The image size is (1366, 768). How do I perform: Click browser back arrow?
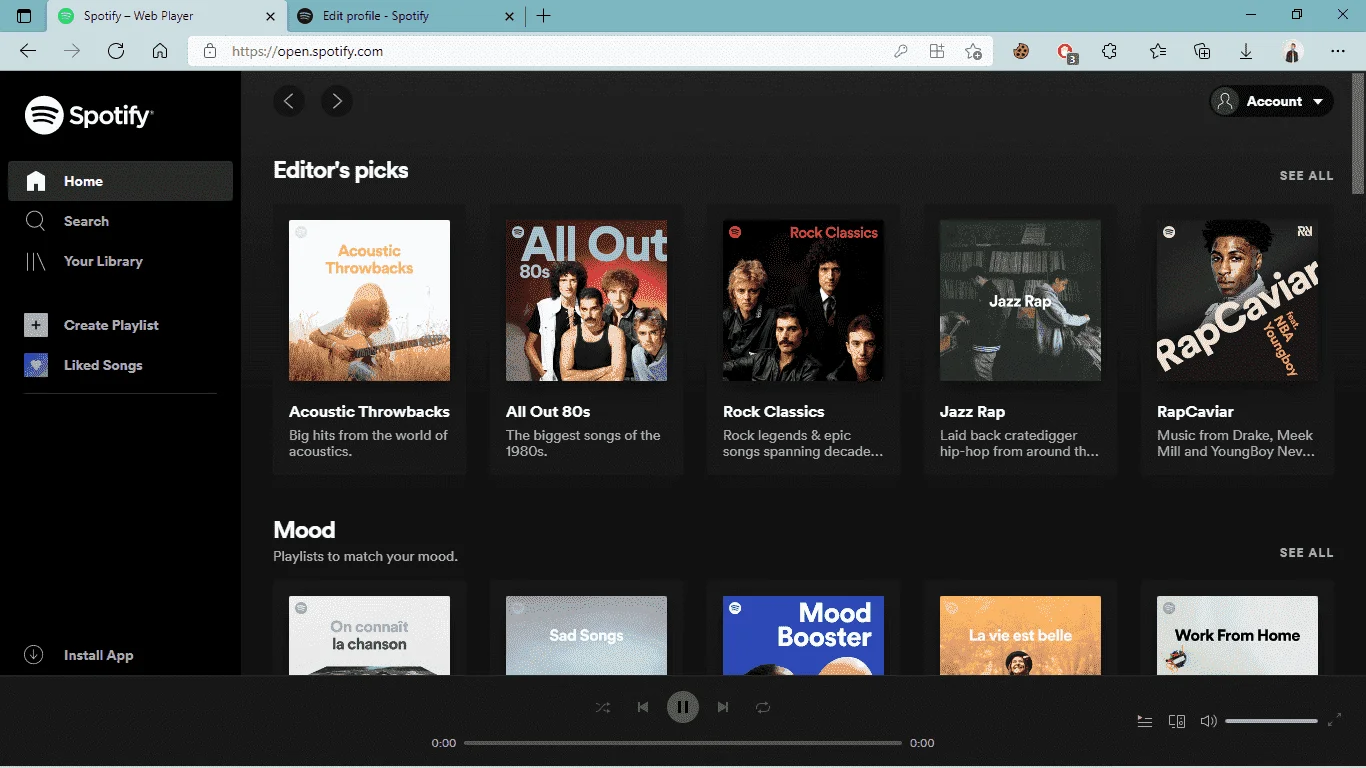click(28, 51)
